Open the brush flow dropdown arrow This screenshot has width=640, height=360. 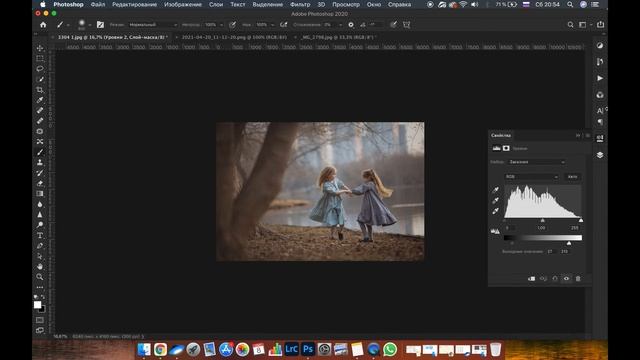click(272, 24)
